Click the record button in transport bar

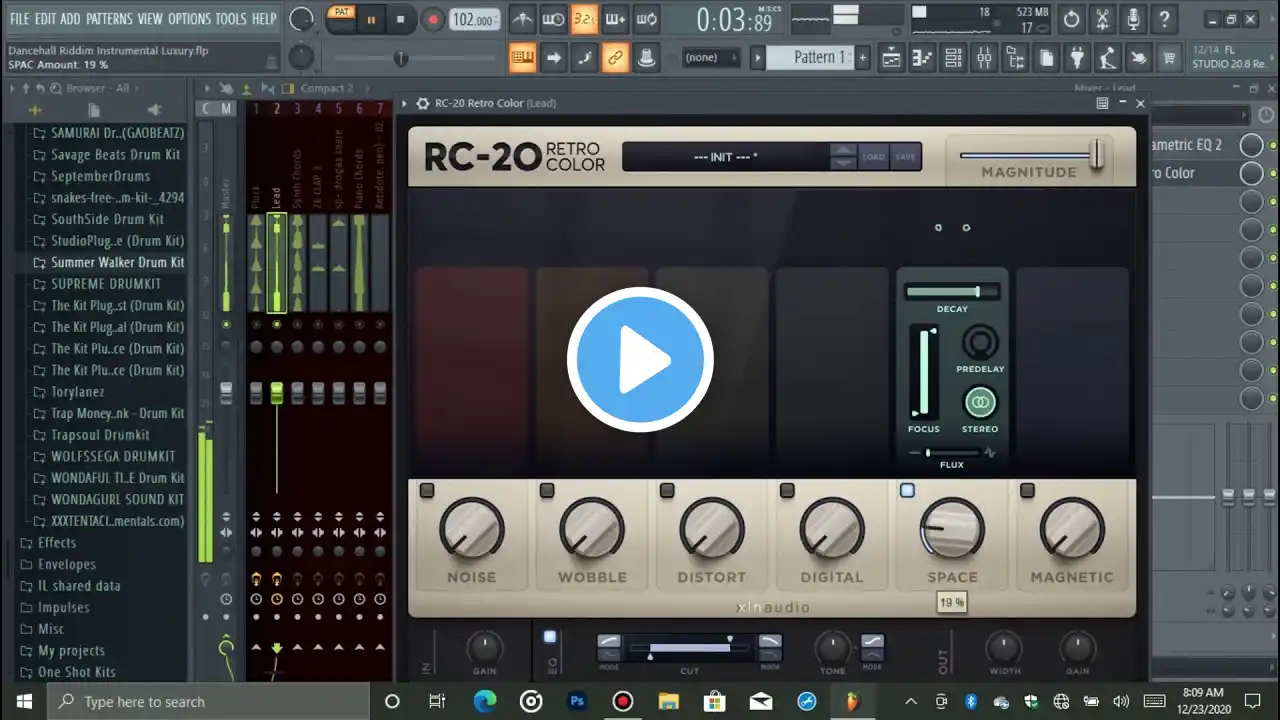click(x=433, y=19)
